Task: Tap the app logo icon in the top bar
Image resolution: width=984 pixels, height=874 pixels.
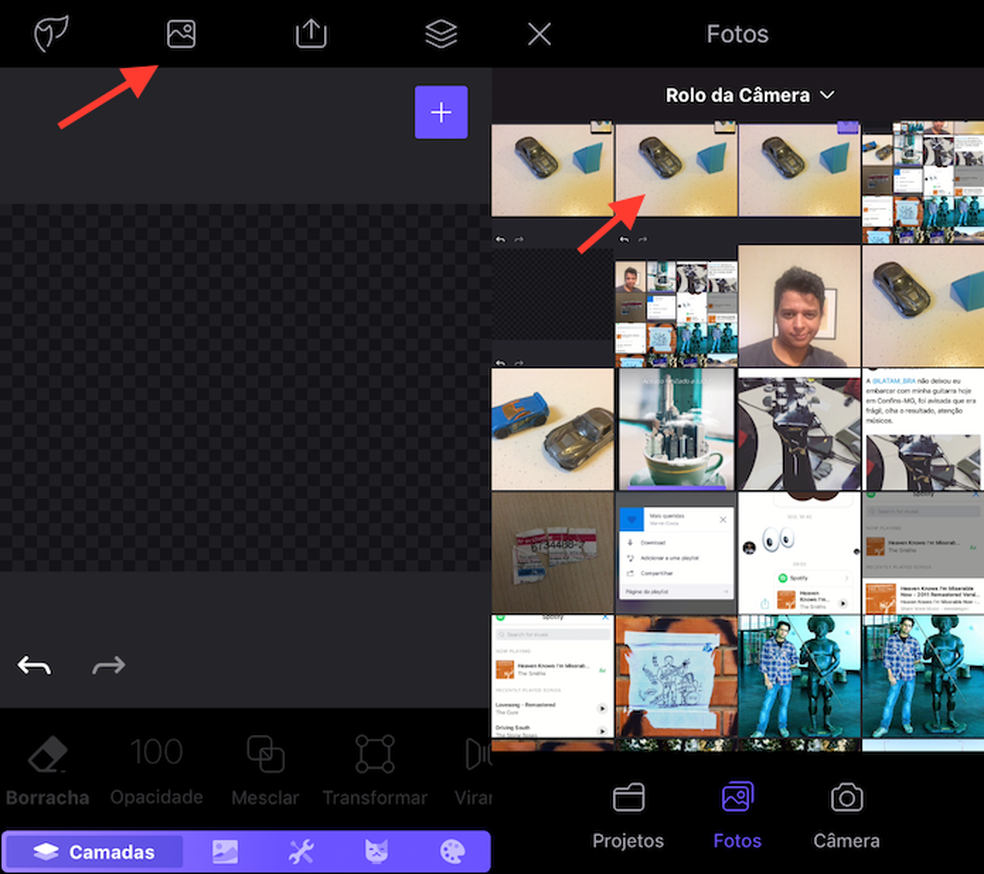Action: click(51, 34)
